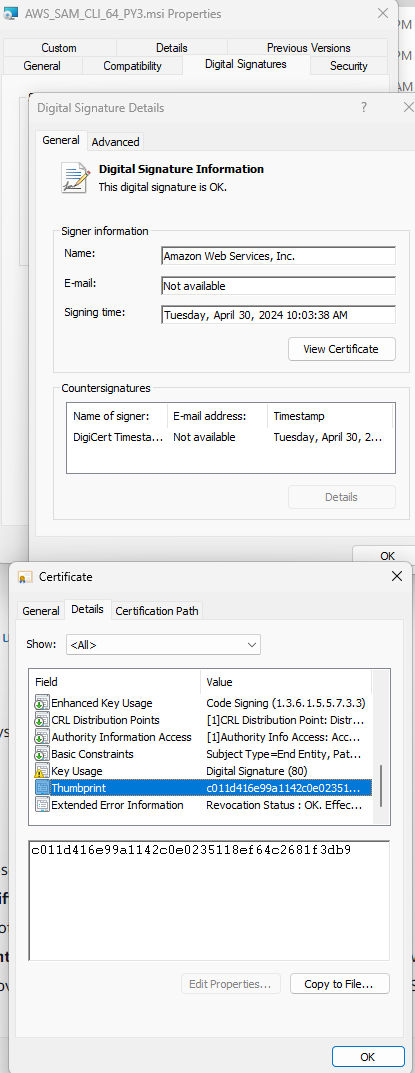Image resolution: width=415 pixels, height=1073 pixels.
Task: Click the Revocation Status value cell
Action: point(284,805)
